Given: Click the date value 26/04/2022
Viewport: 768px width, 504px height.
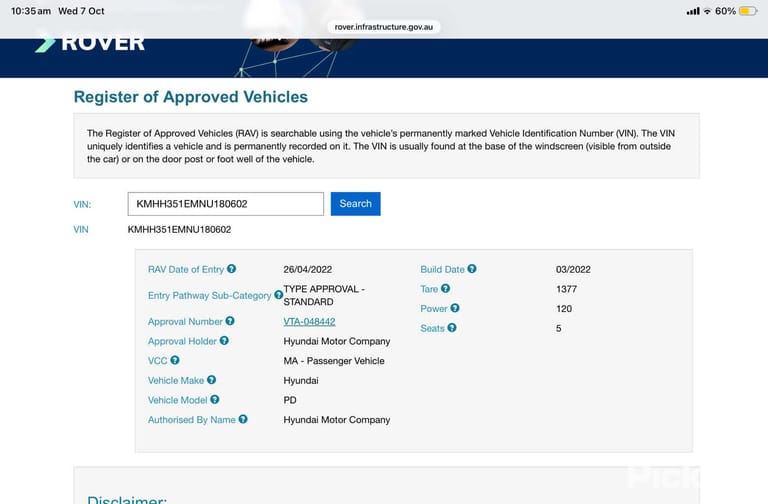Looking at the screenshot, I should click(308, 269).
